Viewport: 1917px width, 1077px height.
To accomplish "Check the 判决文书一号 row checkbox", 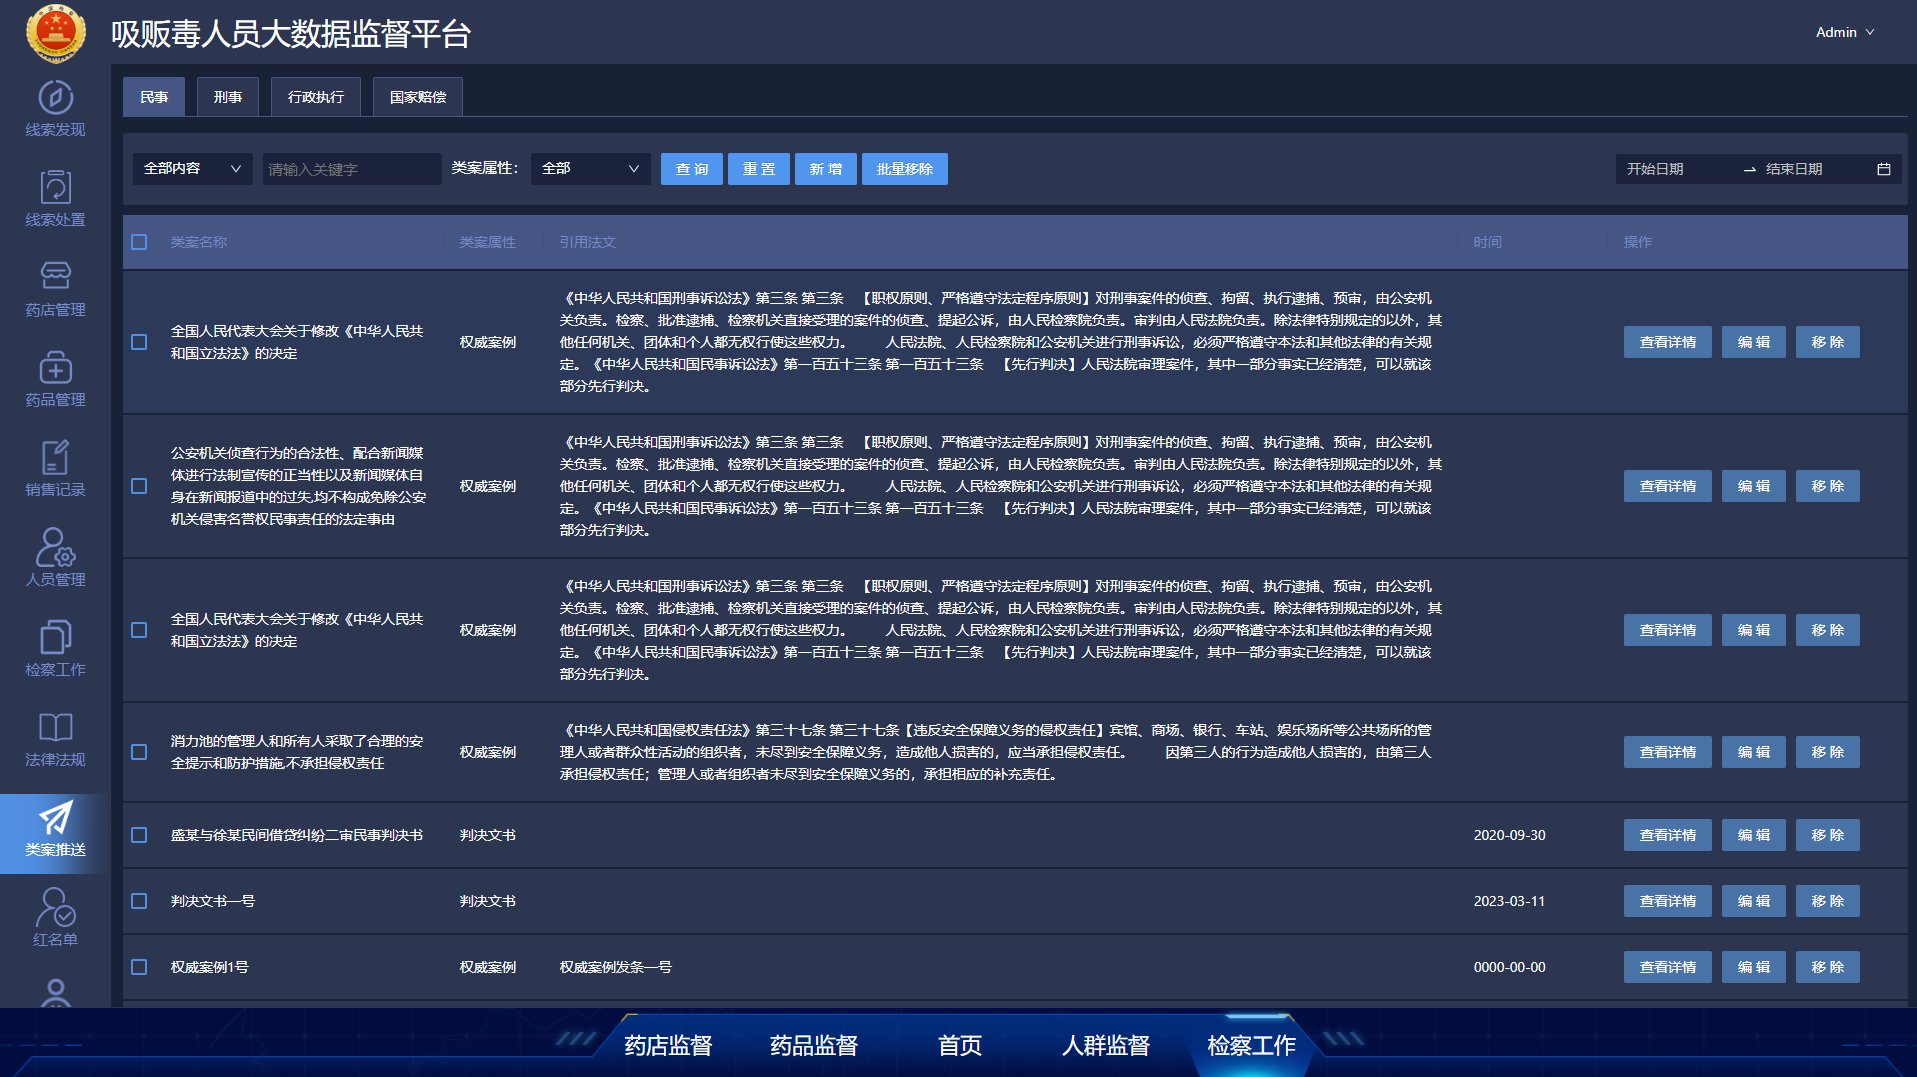I will [139, 901].
